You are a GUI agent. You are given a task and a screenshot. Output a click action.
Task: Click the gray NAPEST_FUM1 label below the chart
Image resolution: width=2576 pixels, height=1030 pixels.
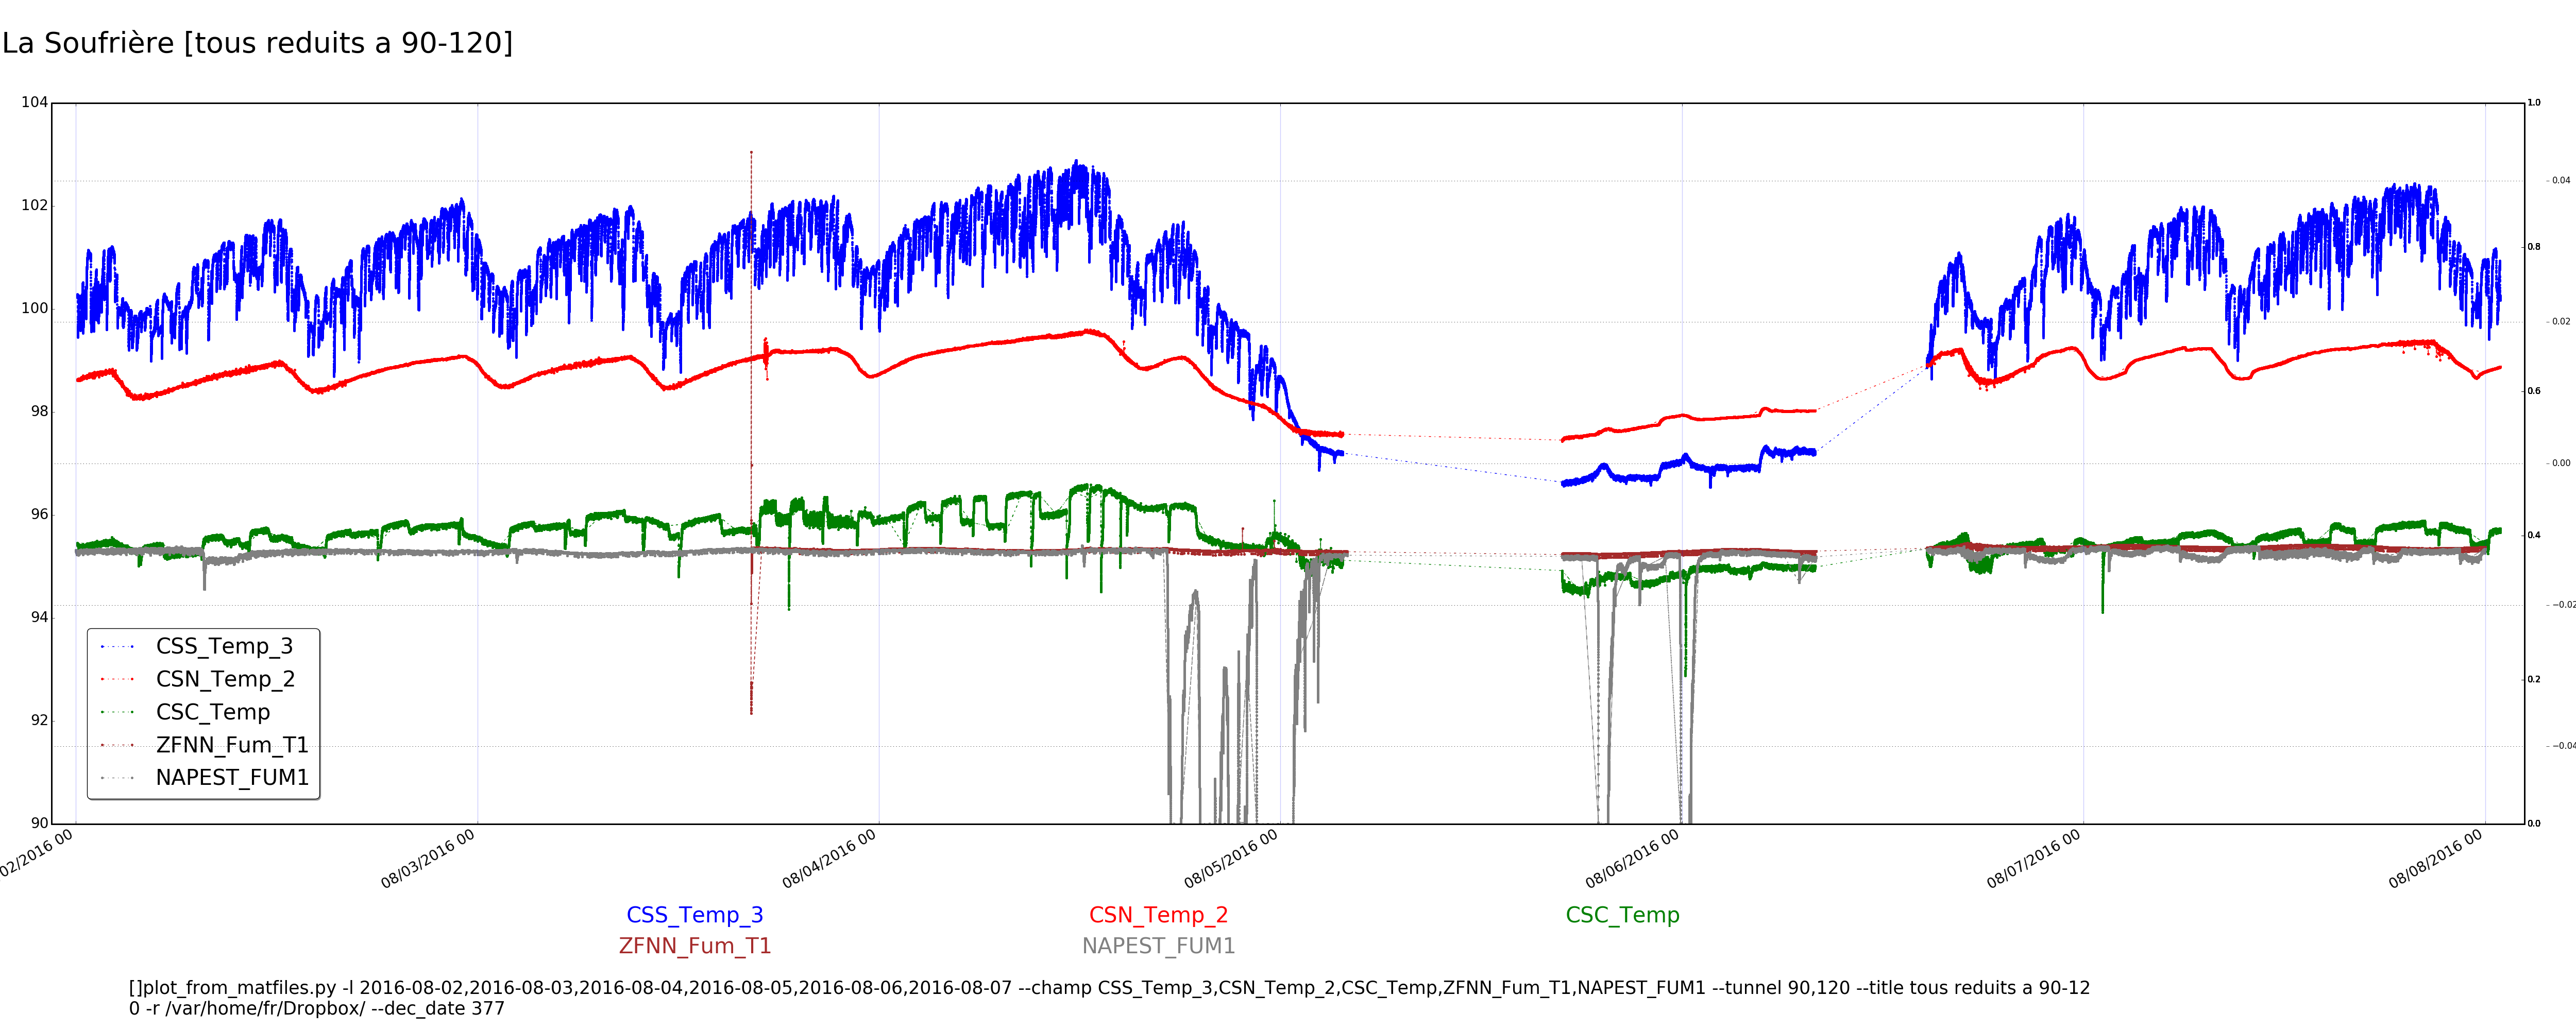1158,946
